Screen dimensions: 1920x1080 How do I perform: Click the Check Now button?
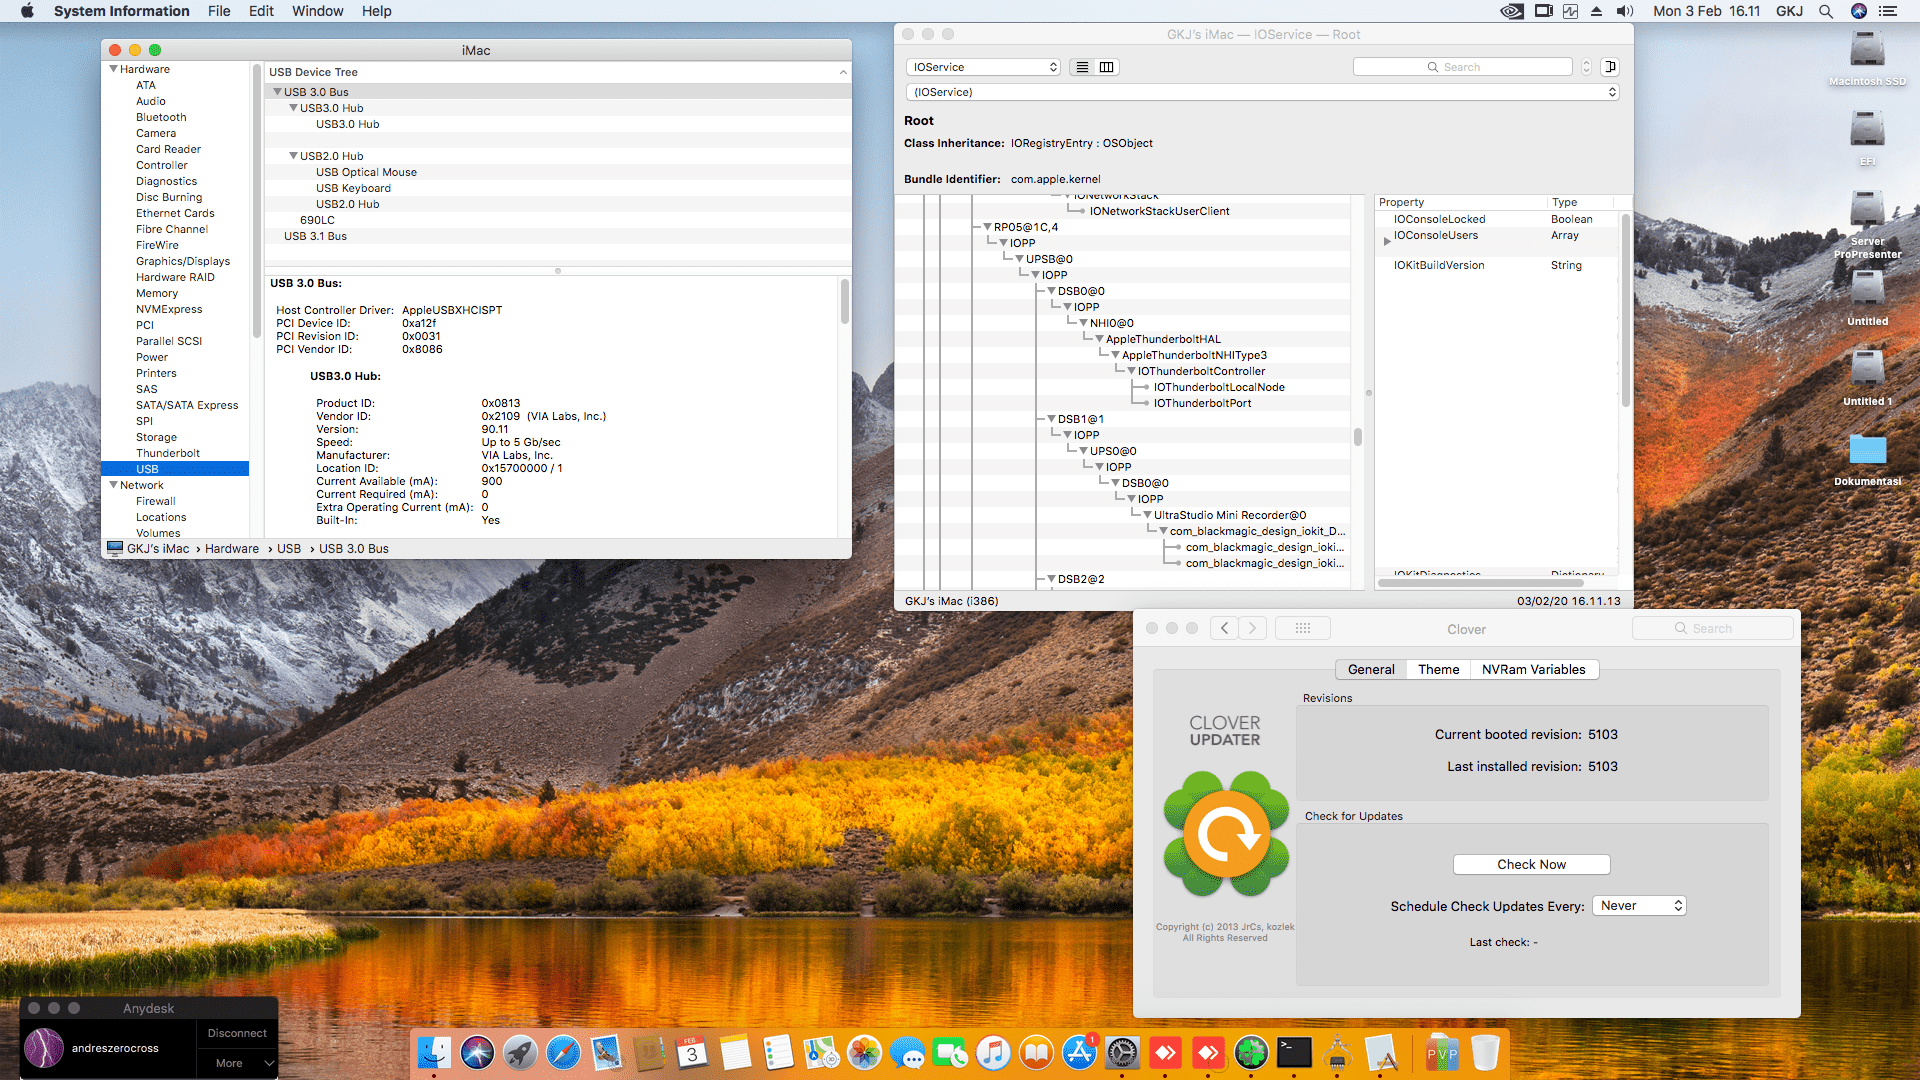pos(1531,865)
